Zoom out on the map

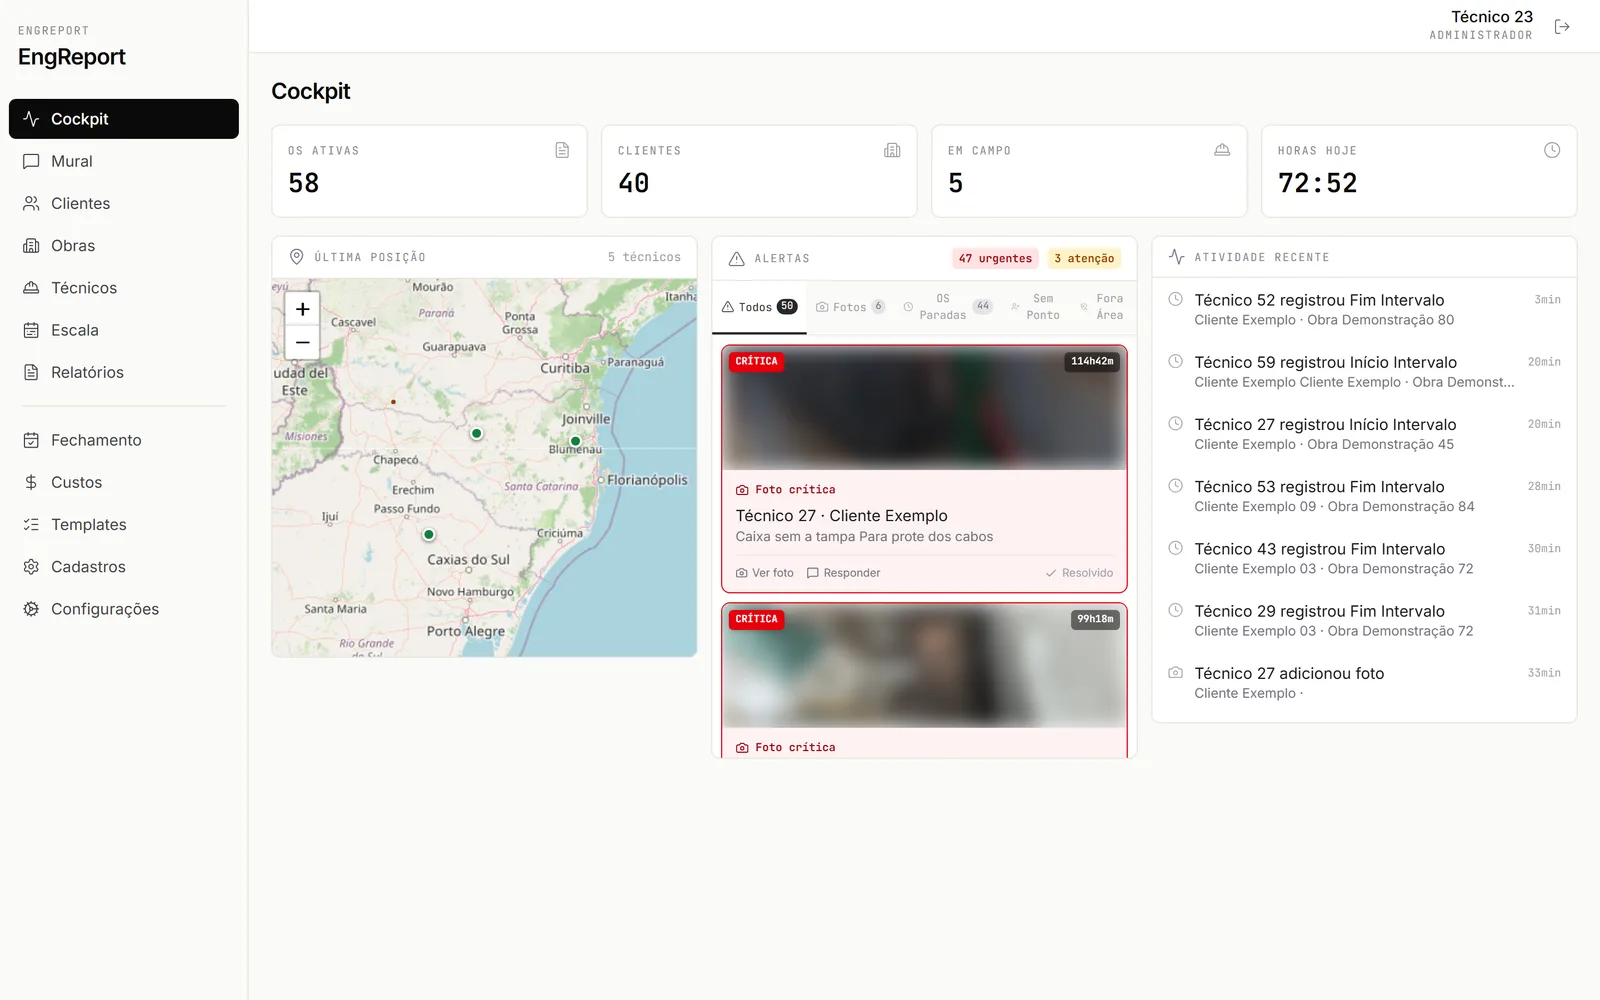click(x=302, y=342)
